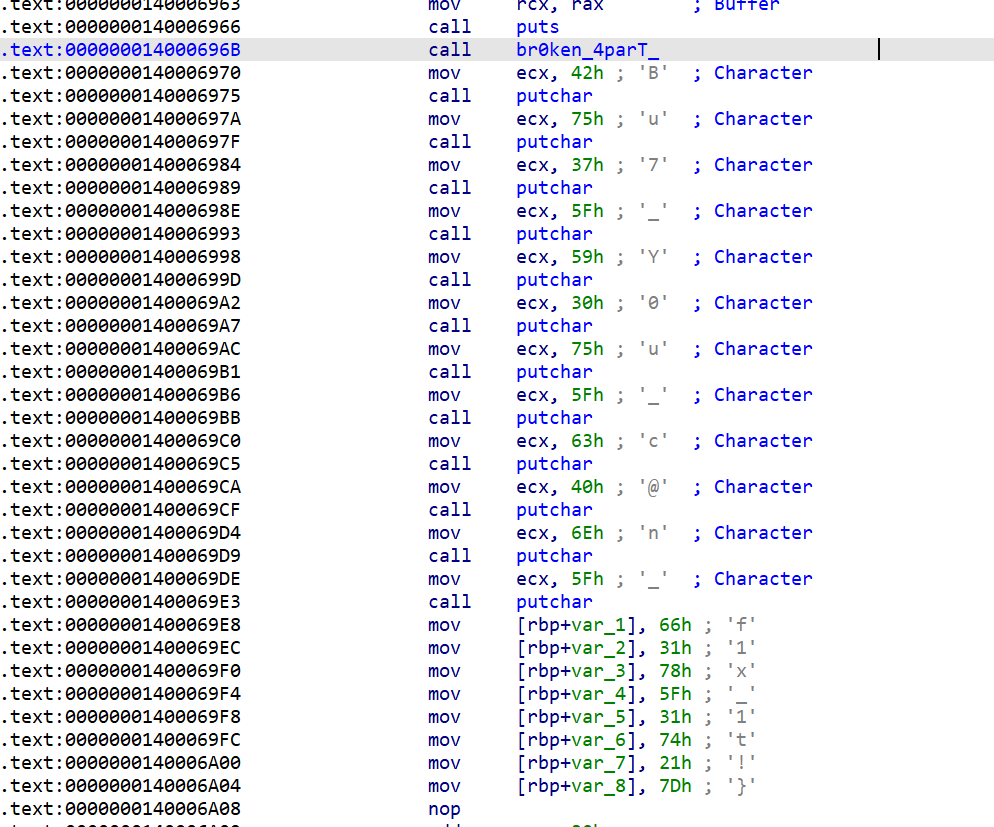Screen dimensions: 994x827
Task: Click putchar at address 00000001400069E3
Action: point(554,602)
